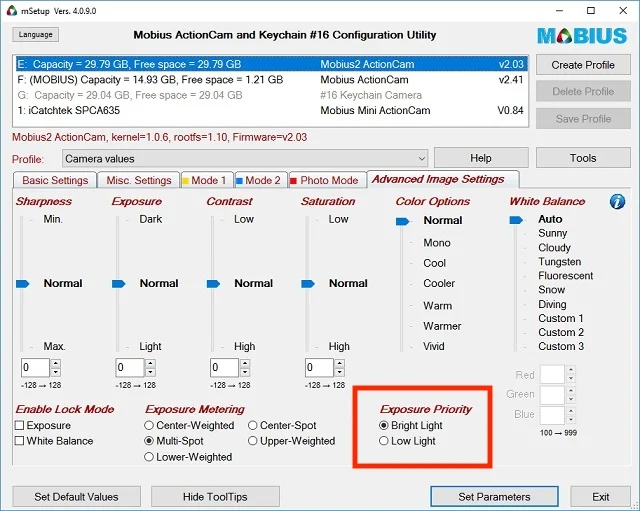Viewport: 640px width, 511px height.
Task: Decrease the Exposure value with down arrow
Action: (151, 372)
